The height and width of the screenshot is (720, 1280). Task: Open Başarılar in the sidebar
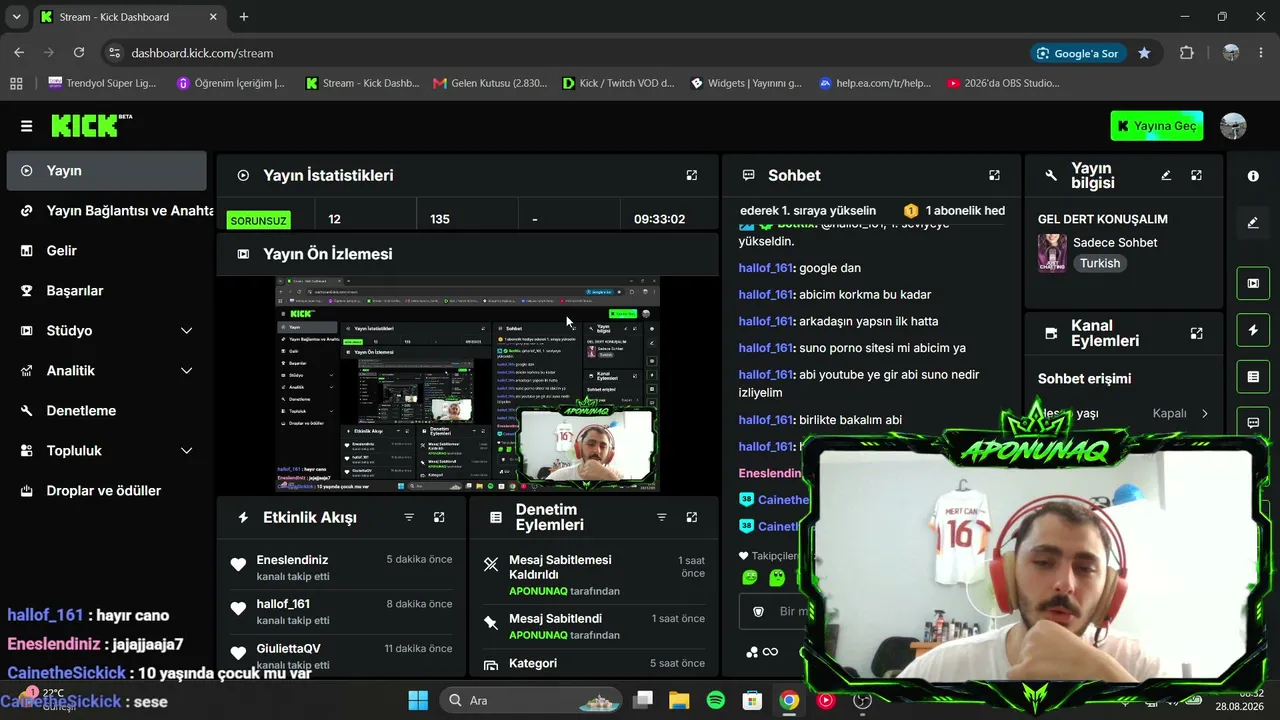pyautogui.click(x=106, y=291)
